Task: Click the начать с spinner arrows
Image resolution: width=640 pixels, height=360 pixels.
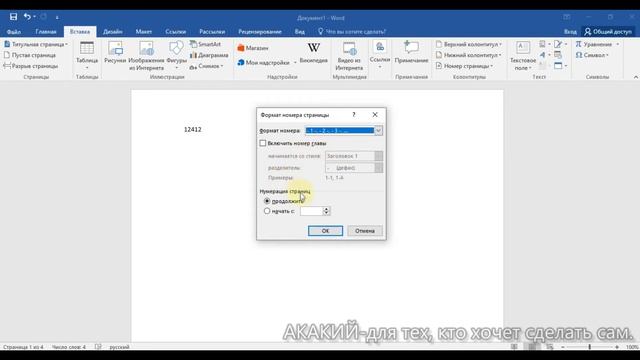Action: (x=326, y=211)
